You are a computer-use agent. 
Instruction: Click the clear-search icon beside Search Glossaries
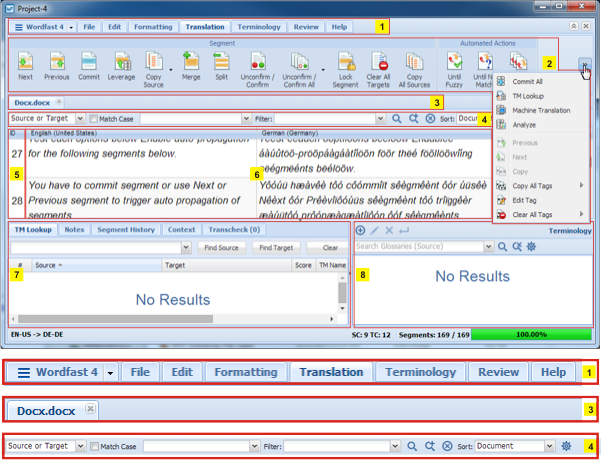(517, 246)
